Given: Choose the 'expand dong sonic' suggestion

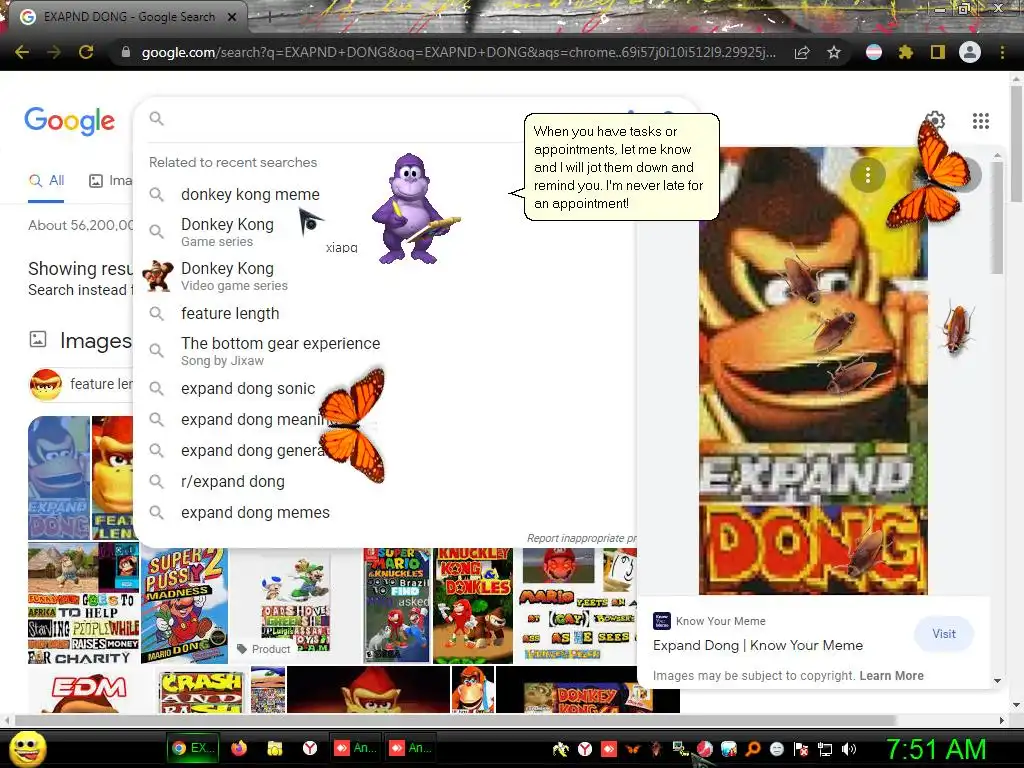Looking at the screenshot, I should tap(248, 389).
